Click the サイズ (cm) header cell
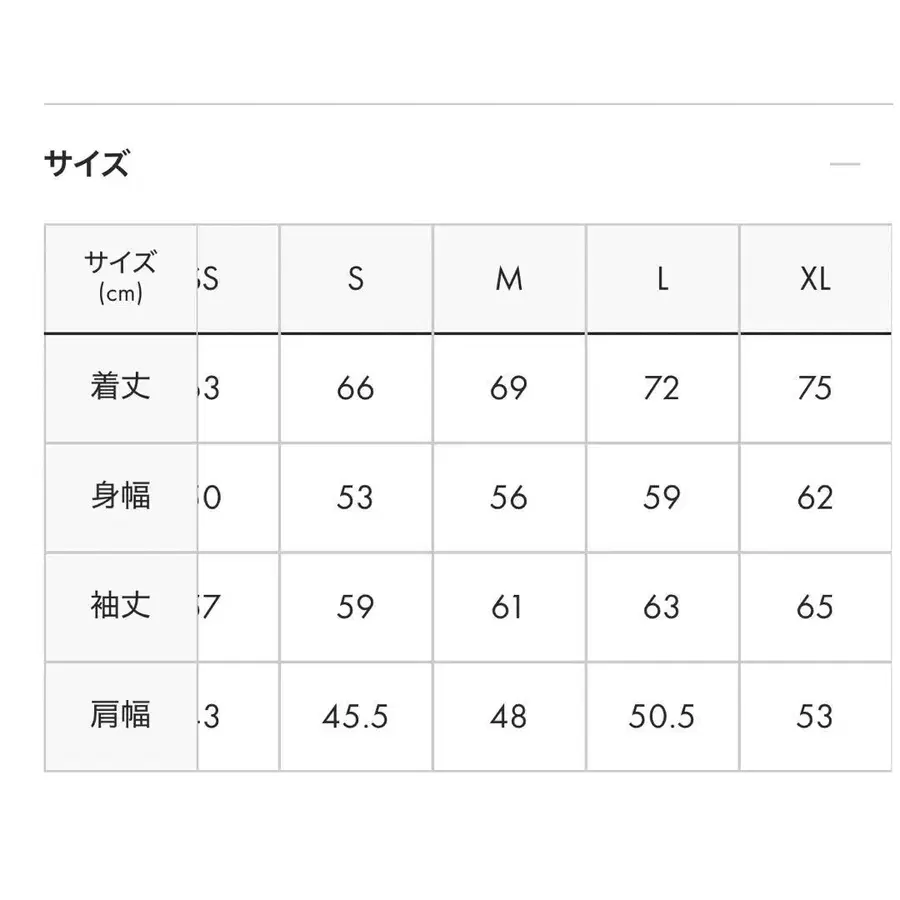The width and height of the screenshot is (900, 900). 120,279
